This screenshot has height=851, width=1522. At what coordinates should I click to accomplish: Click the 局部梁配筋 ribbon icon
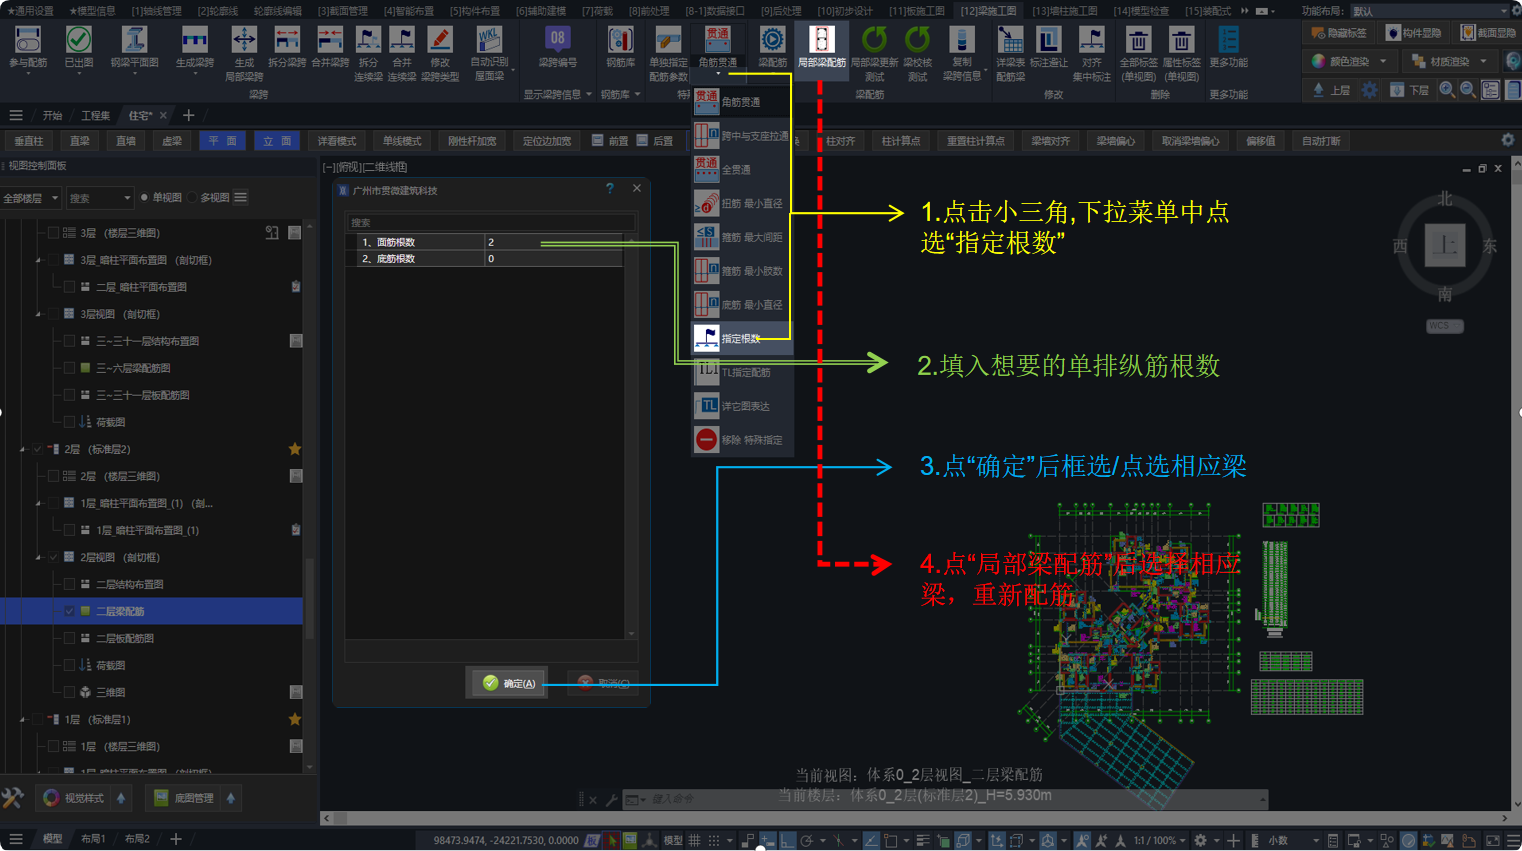pyautogui.click(x=820, y=42)
